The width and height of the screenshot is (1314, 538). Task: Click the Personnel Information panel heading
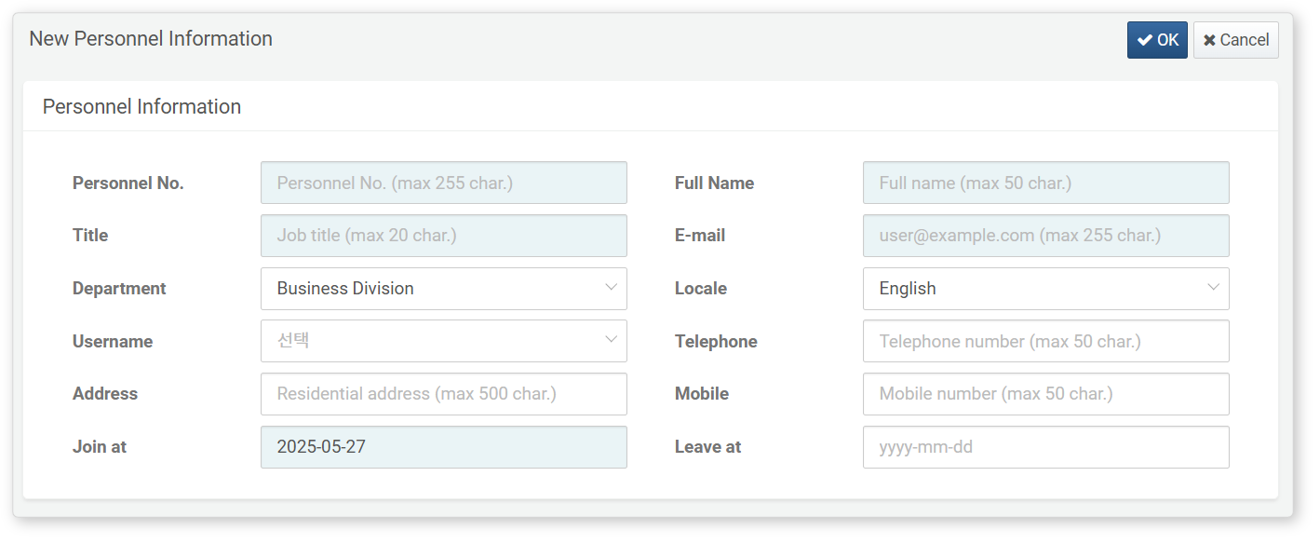[x=141, y=107]
